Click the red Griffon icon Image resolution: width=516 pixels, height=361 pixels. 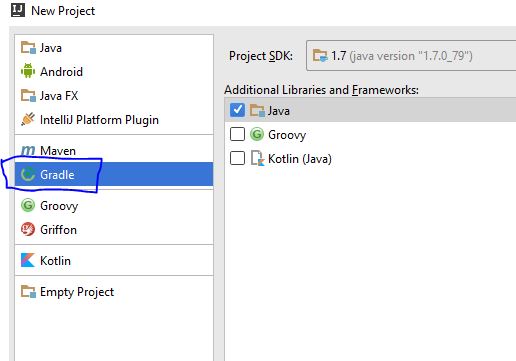click(x=28, y=229)
